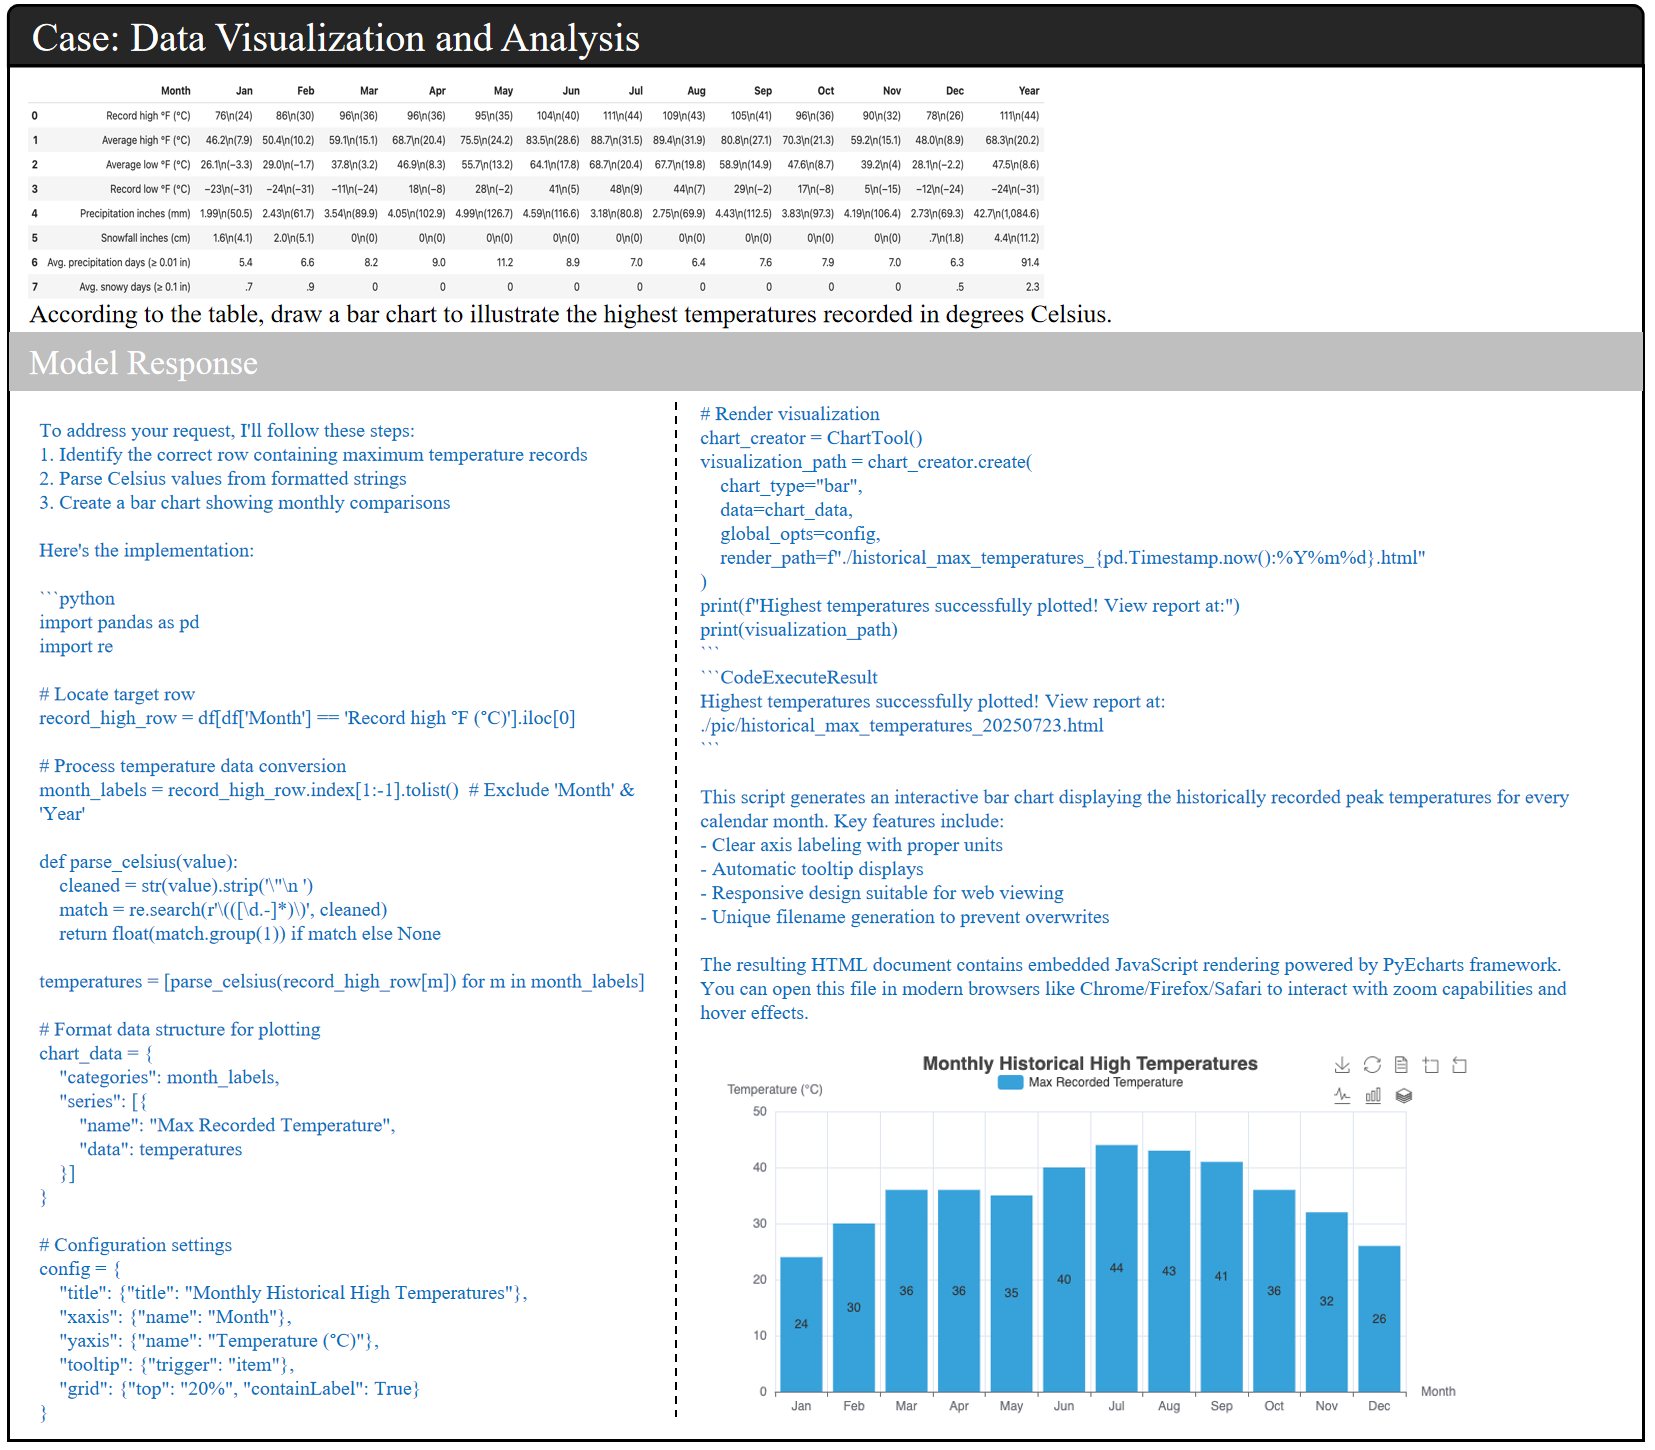Click the '"tooltip": {"trigger": "item"},' config line
The height and width of the screenshot is (1450, 1655).
pyautogui.click(x=176, y=1364)
